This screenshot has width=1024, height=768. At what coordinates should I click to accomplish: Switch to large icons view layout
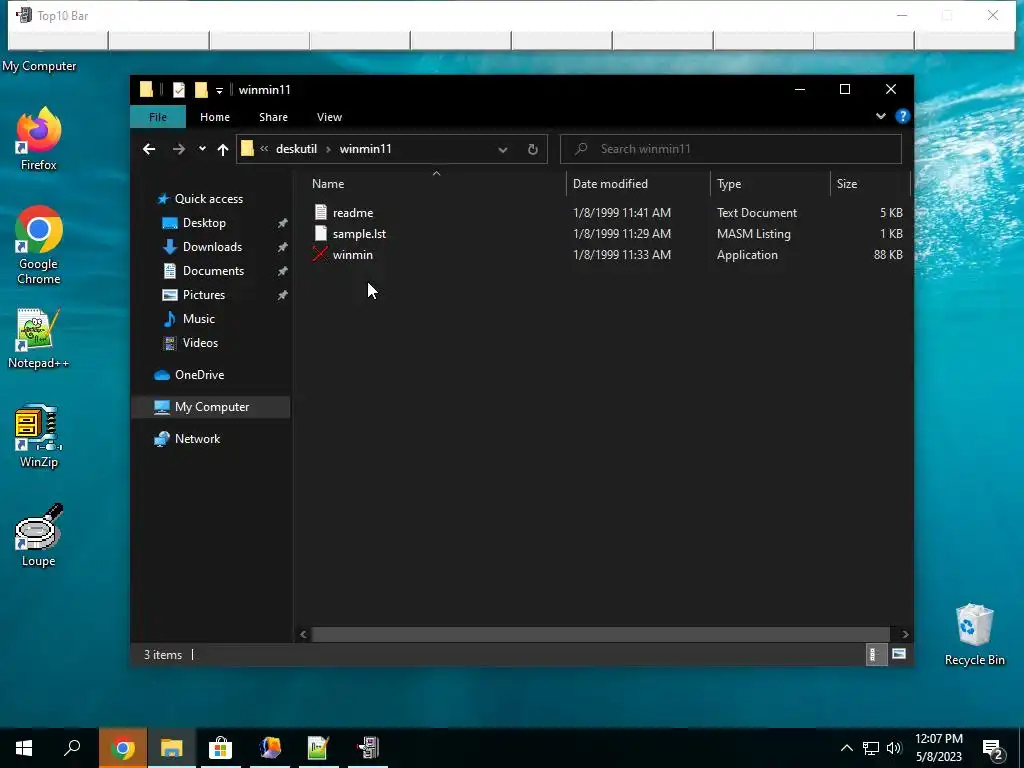(x=899, y=654)
